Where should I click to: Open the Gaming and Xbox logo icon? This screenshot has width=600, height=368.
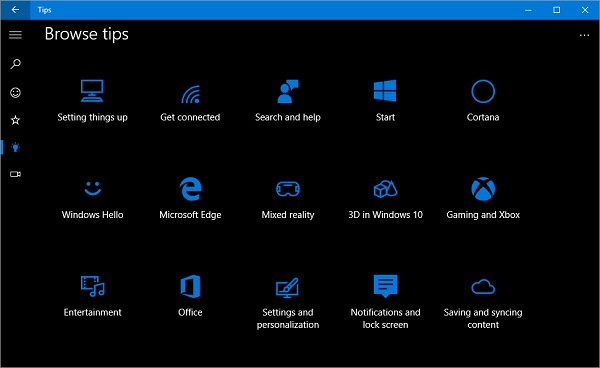click(x=483, y=189)
